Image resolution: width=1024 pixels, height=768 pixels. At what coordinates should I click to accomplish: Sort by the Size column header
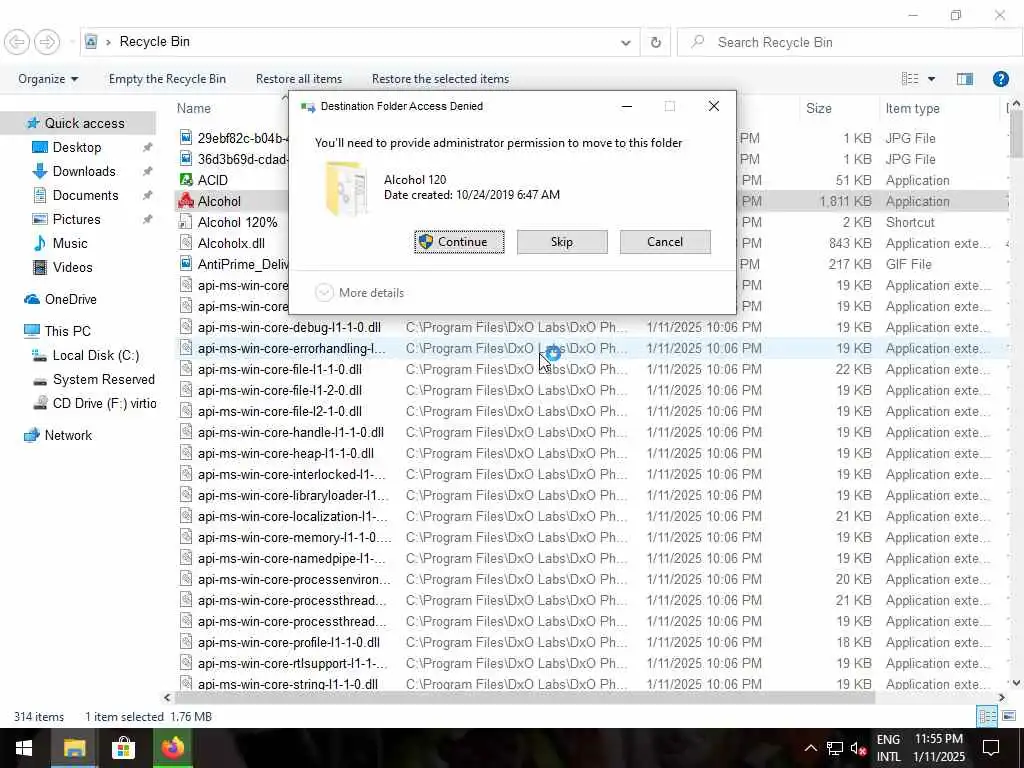point(818,108)
